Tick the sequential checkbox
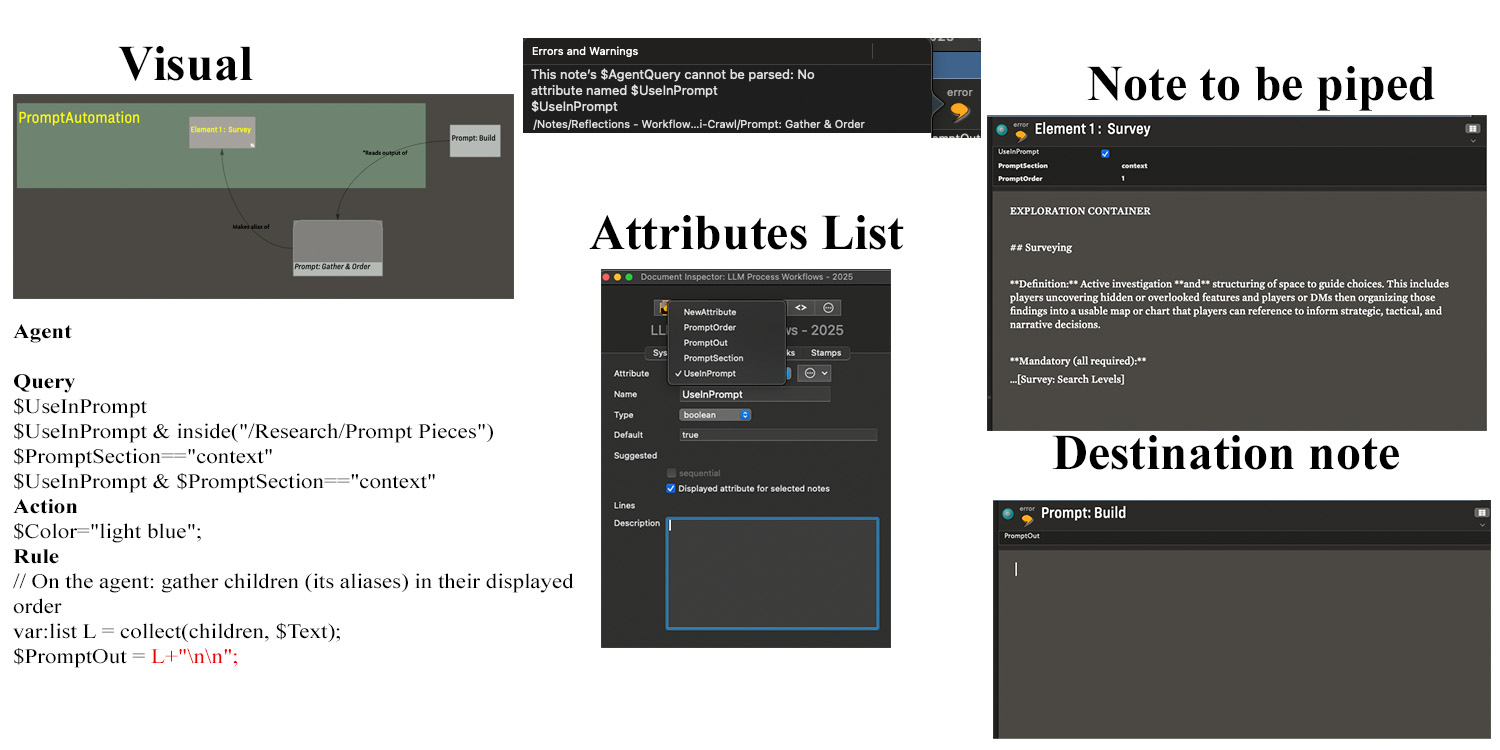Viewport: 1500px width, 750px height. tap(671, 473)
